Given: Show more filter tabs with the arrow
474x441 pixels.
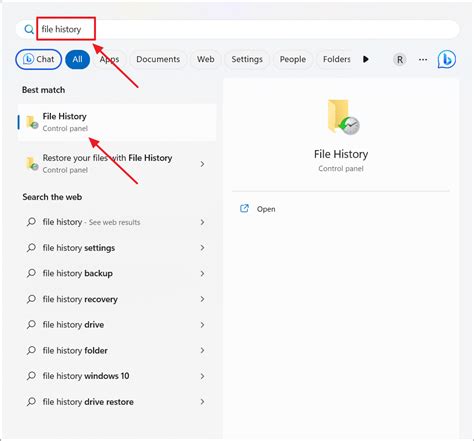Looking at the screenshot, I should [366, 59].
